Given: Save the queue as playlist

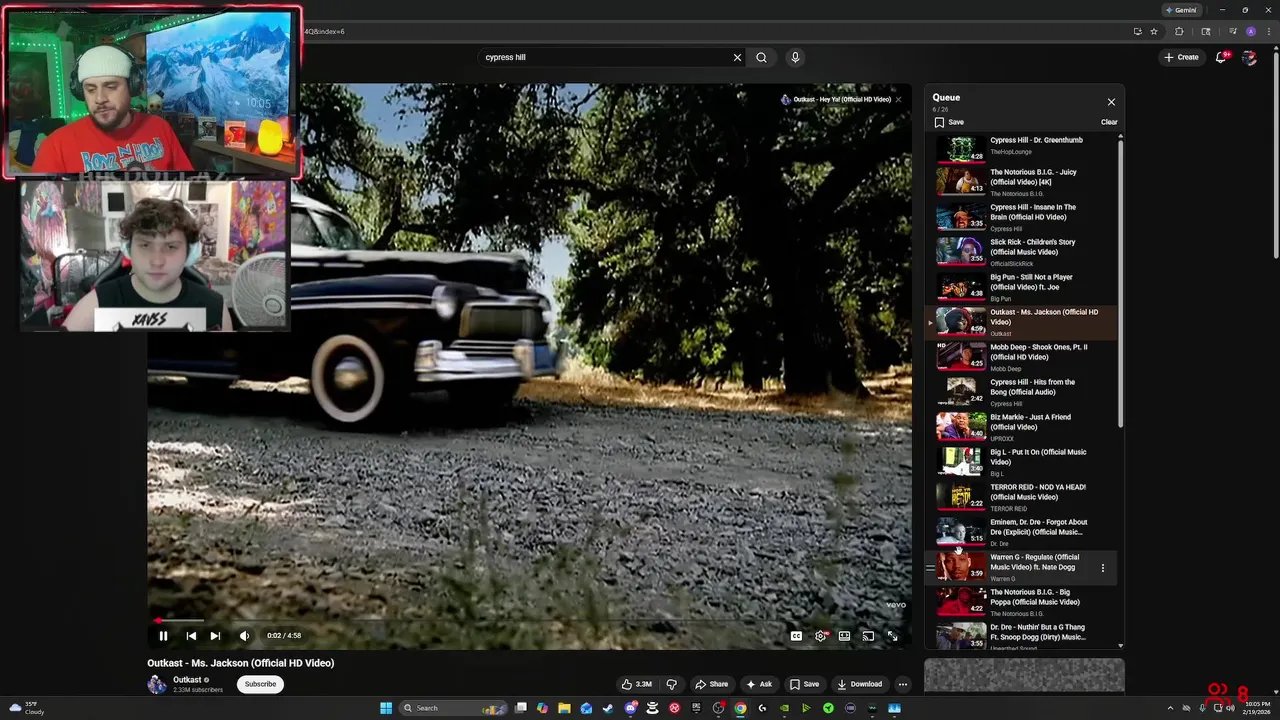Looking at the screenshot, I should click(x=949, y=122).
